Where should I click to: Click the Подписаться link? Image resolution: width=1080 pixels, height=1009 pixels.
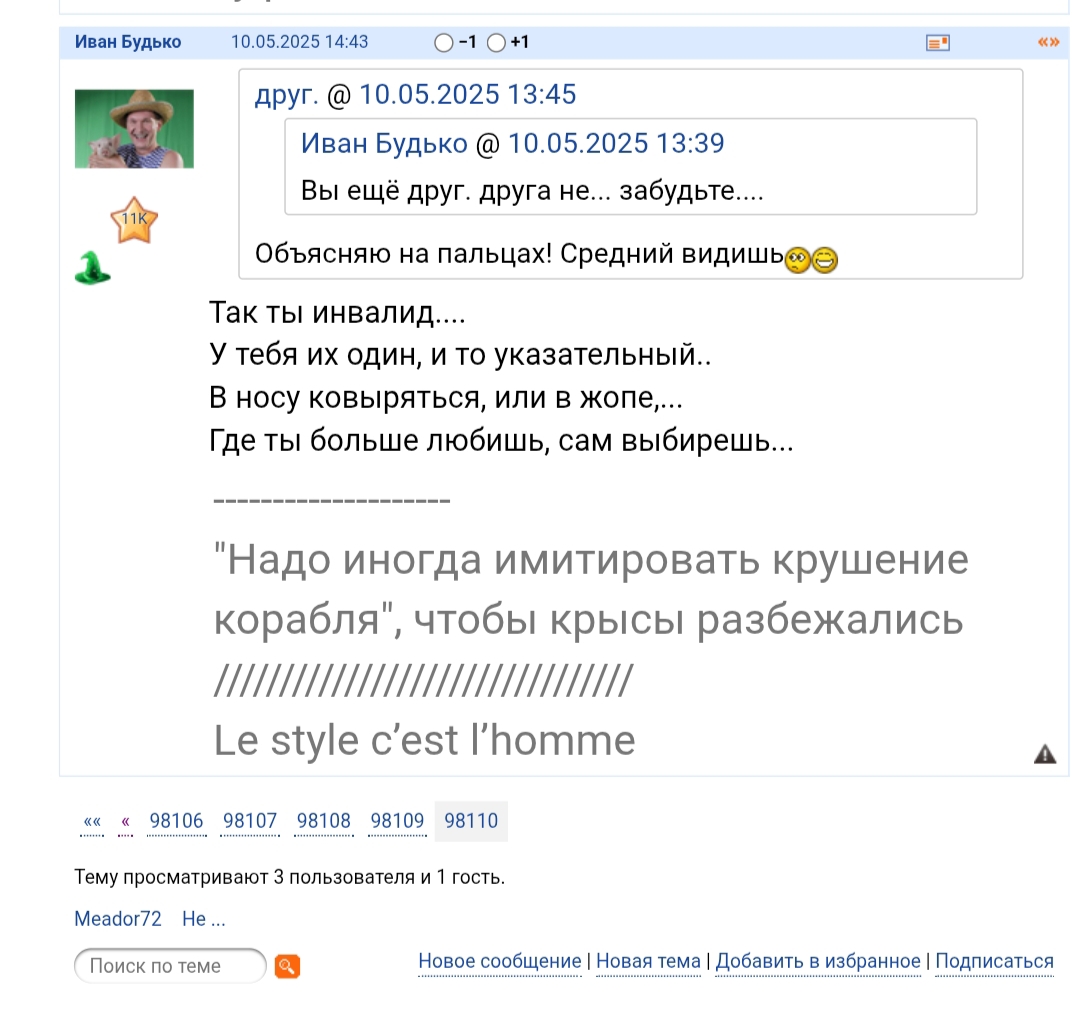tap(995, 961)
